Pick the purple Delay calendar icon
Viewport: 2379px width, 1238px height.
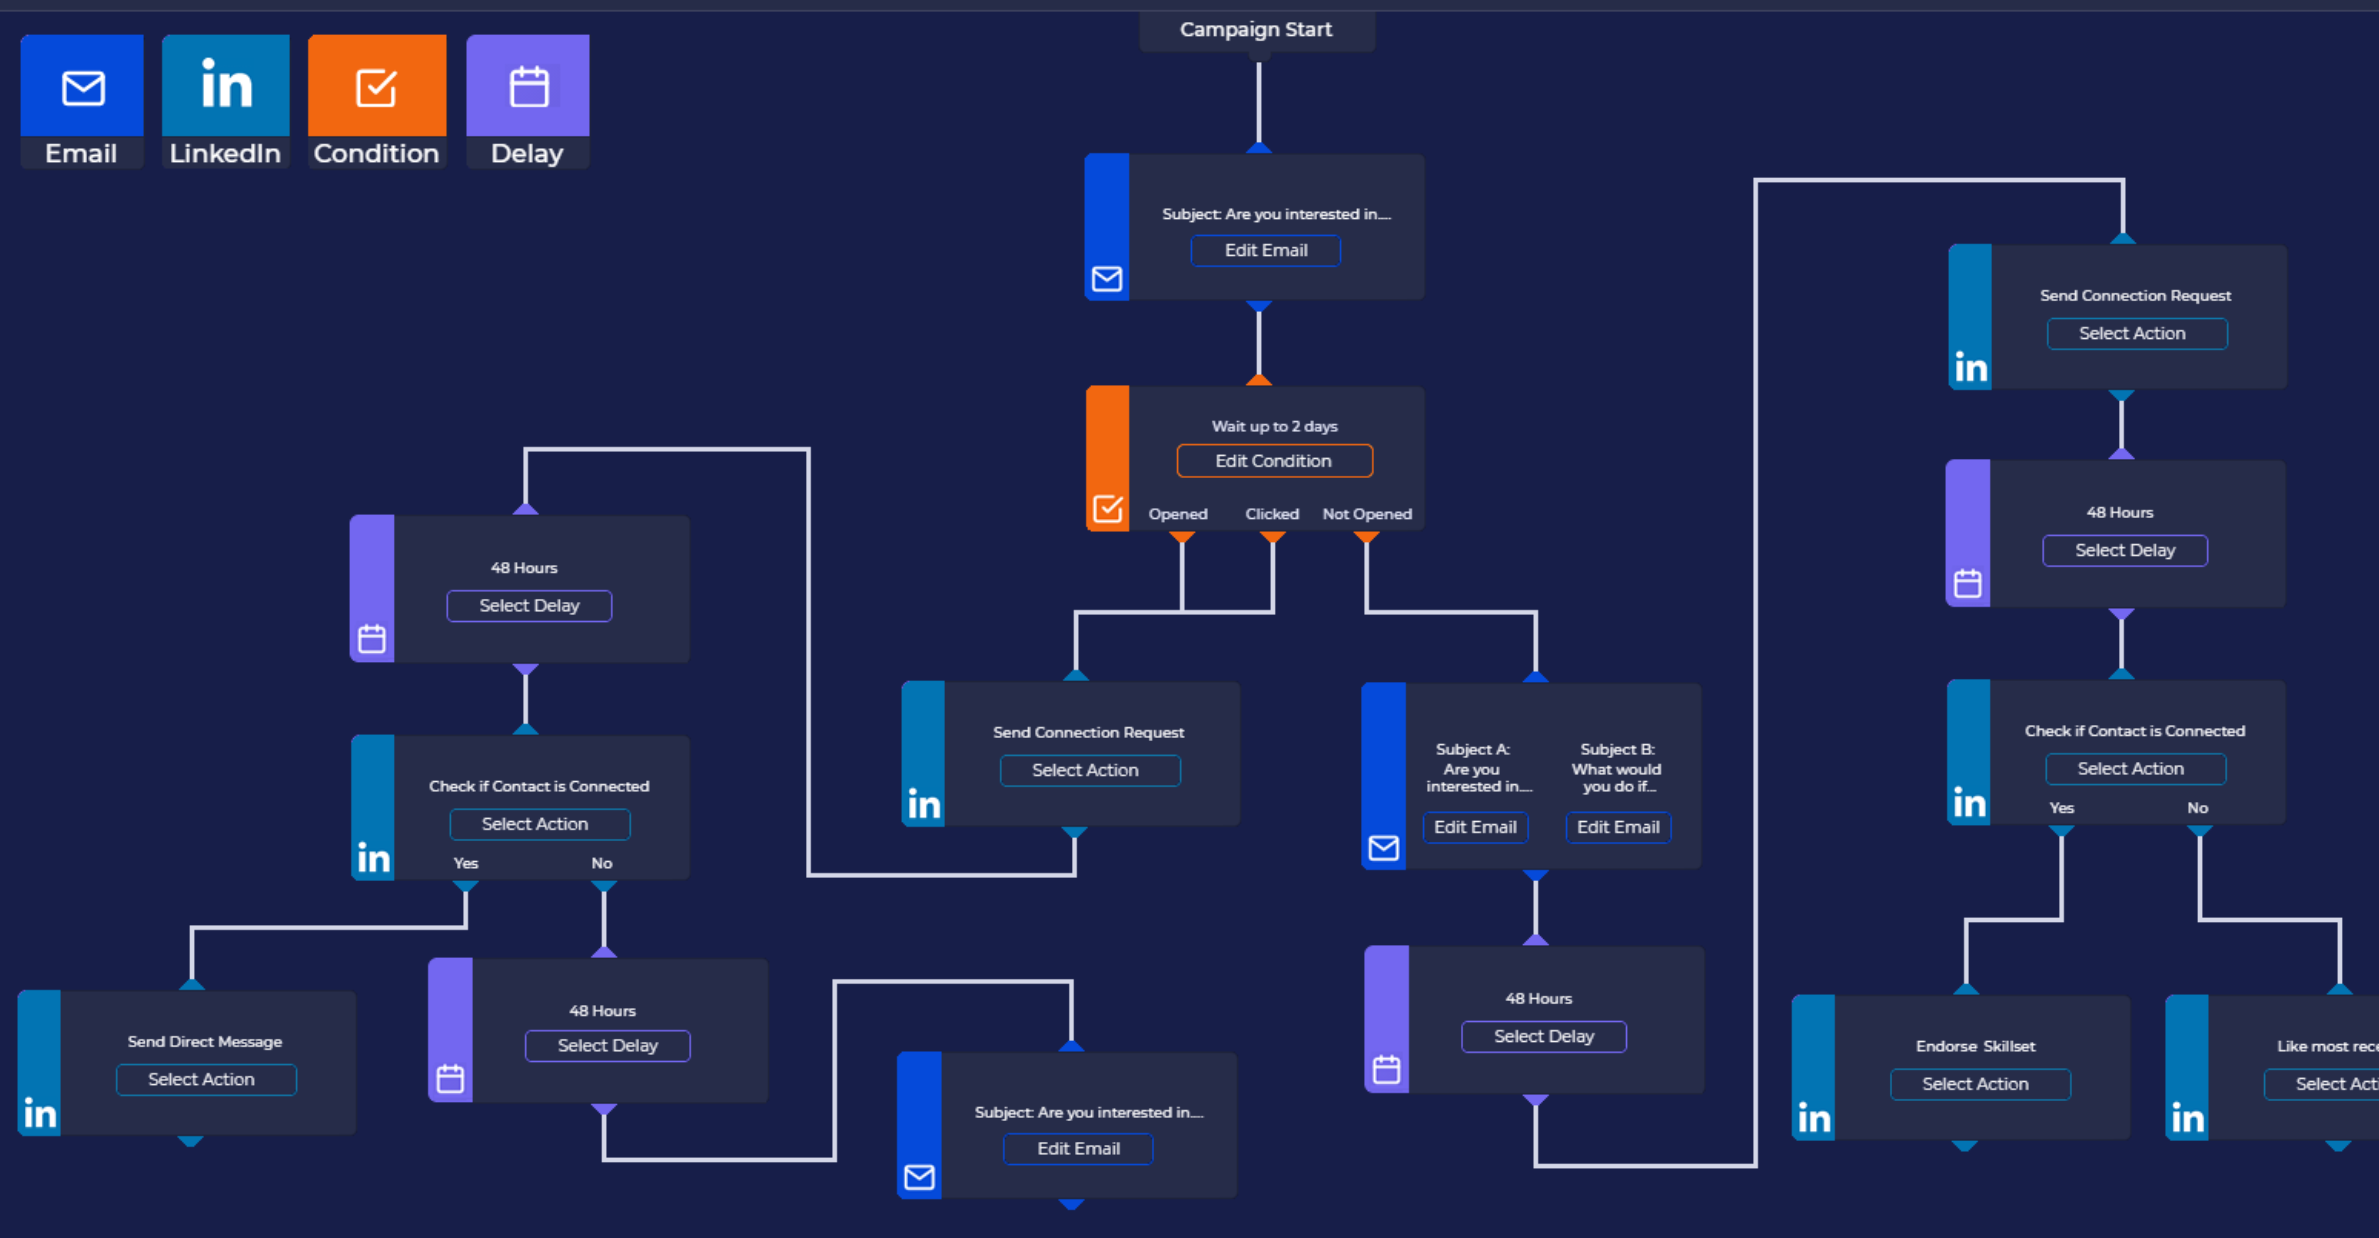coord(528,88)
